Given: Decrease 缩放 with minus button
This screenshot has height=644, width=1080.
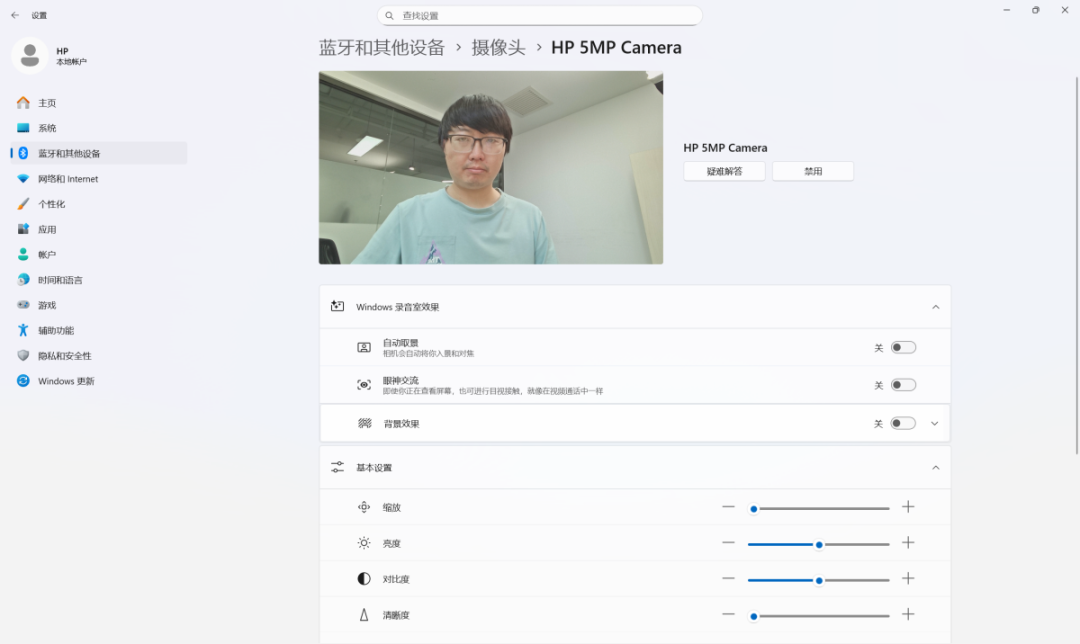Looking at the screenshot, I should point(728,507).
